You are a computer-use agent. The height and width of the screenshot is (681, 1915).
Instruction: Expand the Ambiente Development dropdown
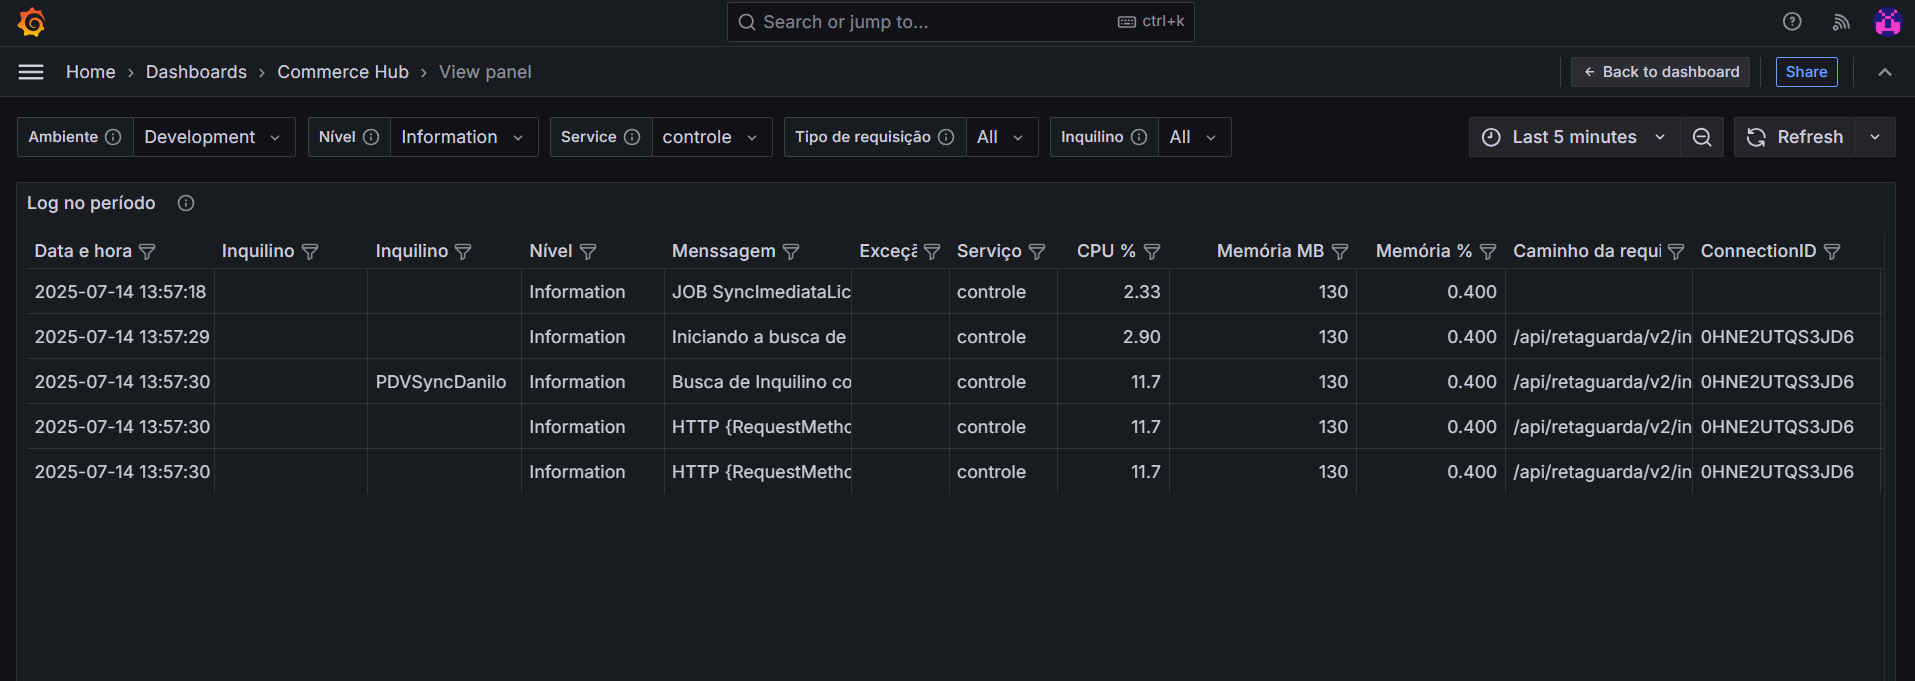tap(213, 137)
